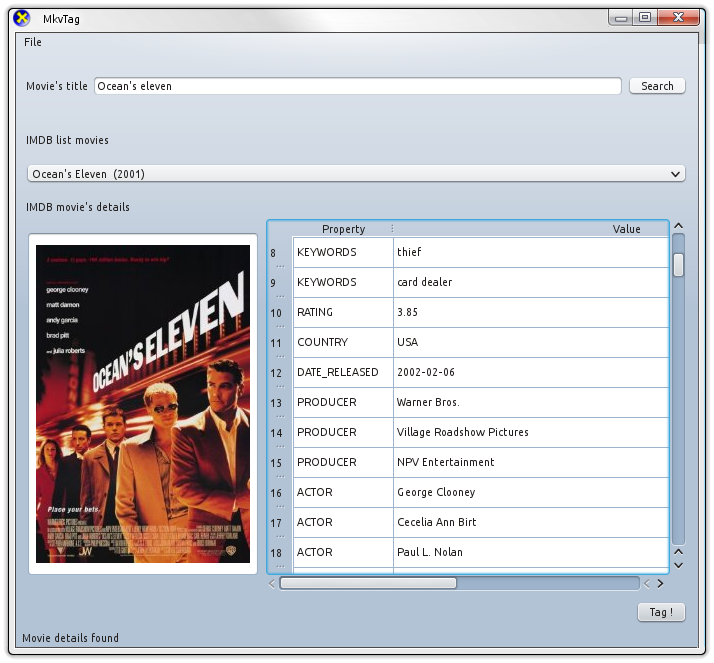
Task: Click row header number 13
Action: pos(280,403)
